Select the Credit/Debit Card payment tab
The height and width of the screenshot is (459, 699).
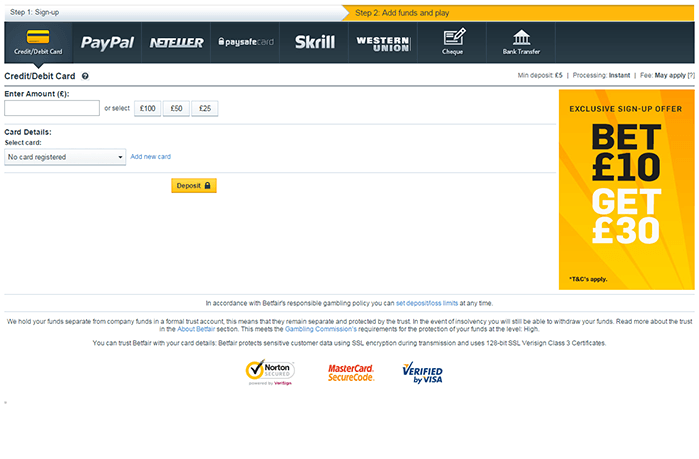click(x=38, y=42)
